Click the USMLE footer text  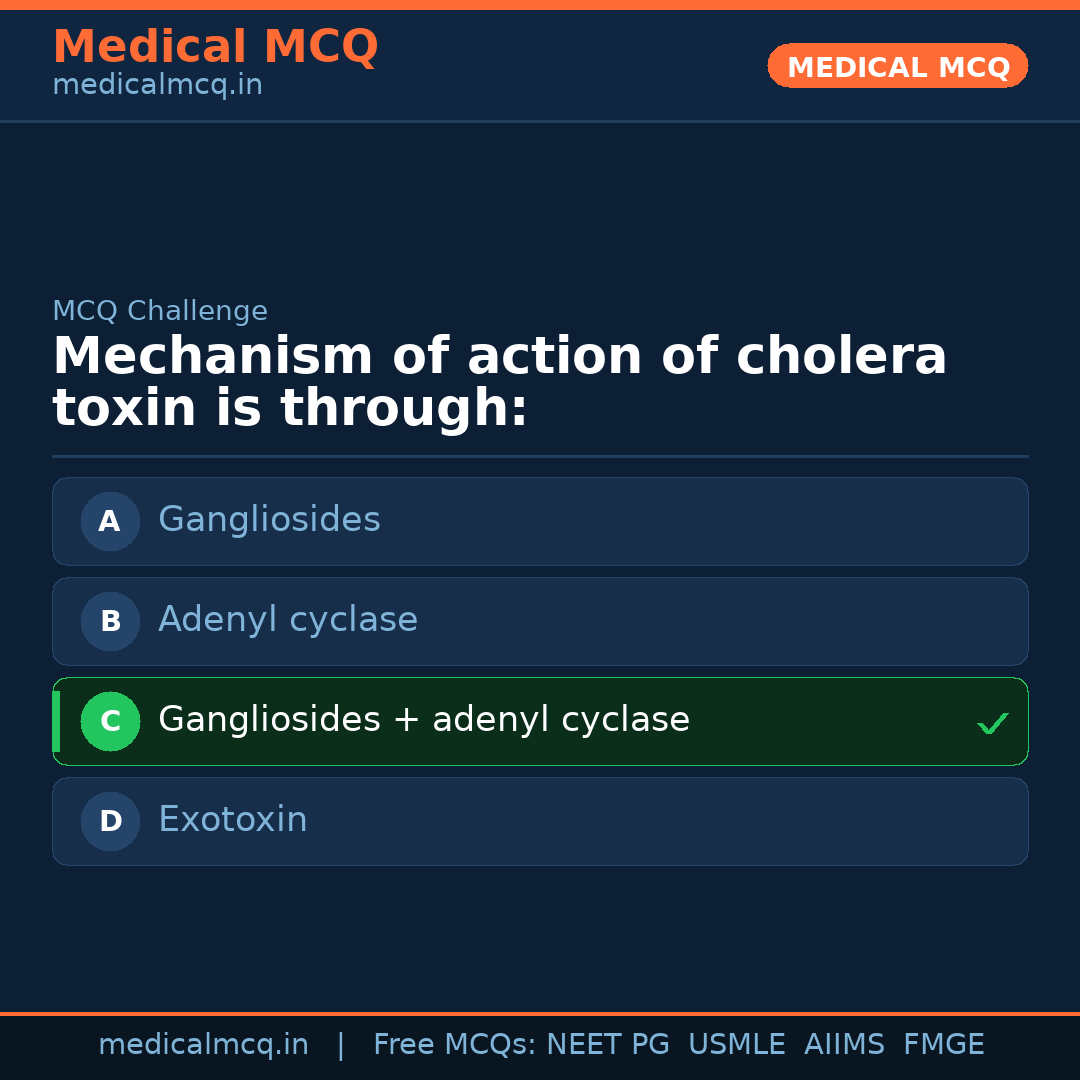[x=736, y=1045]
